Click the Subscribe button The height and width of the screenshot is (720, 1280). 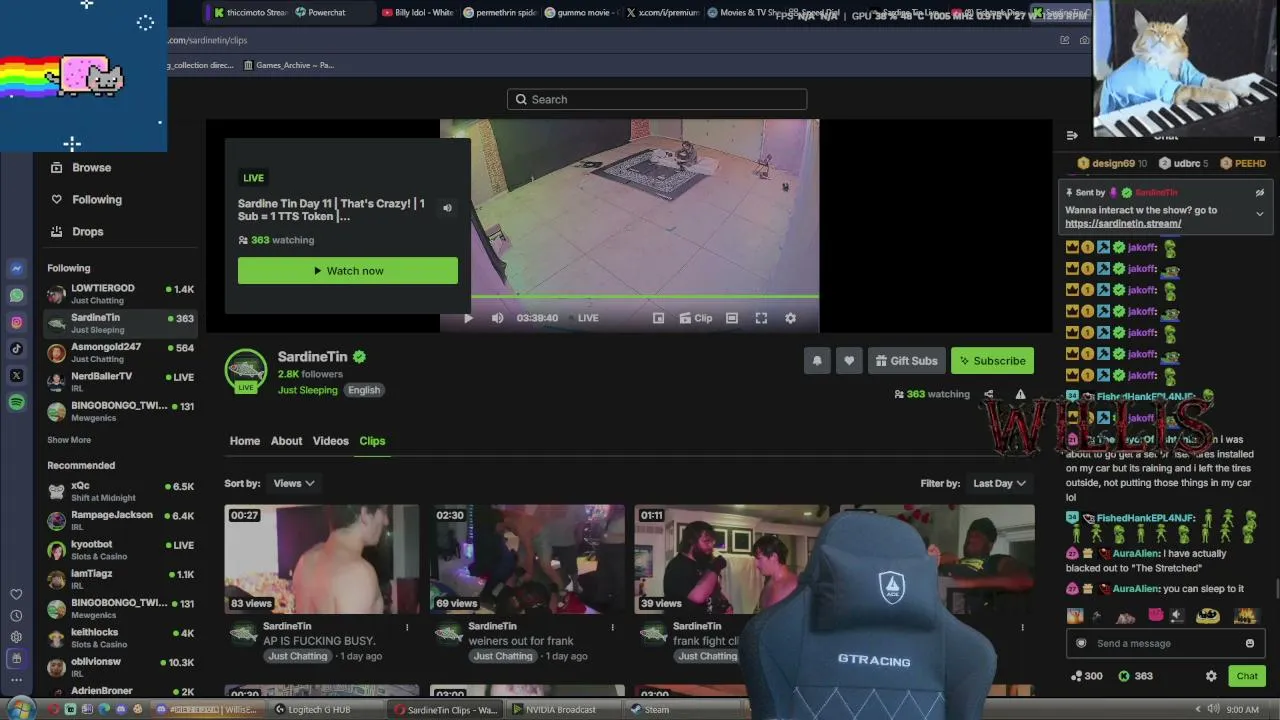click(992, 361)
